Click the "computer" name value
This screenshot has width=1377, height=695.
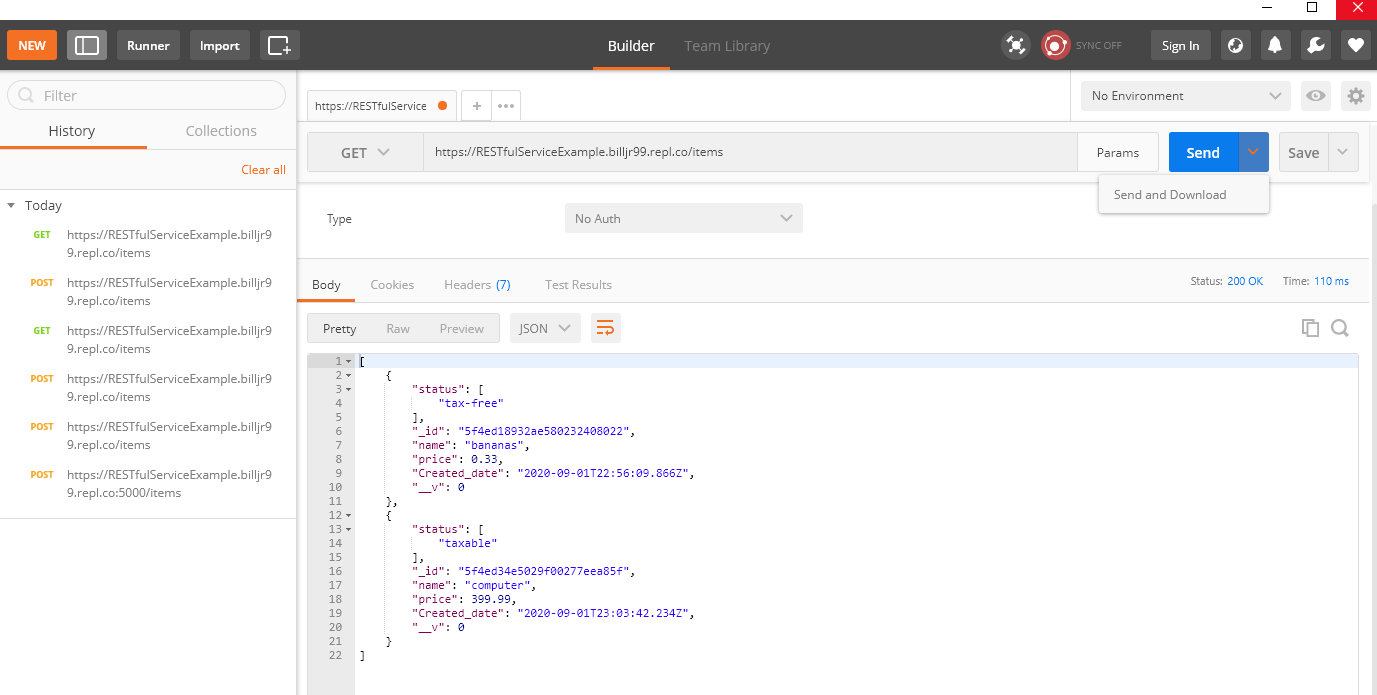pos(497,585)
